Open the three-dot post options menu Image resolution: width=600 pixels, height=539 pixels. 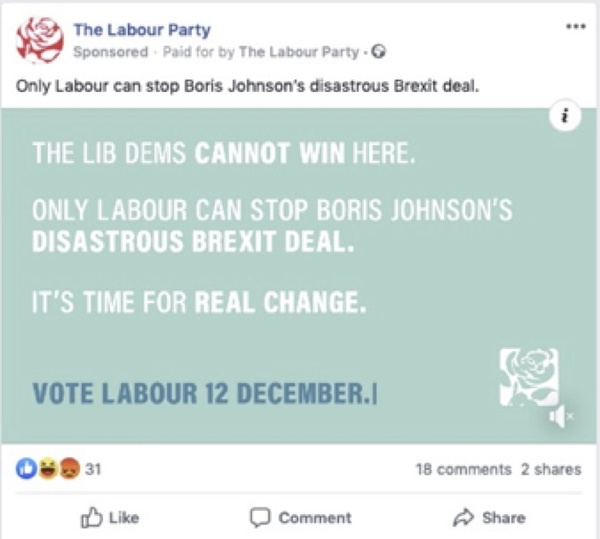[x=575, y=27]
